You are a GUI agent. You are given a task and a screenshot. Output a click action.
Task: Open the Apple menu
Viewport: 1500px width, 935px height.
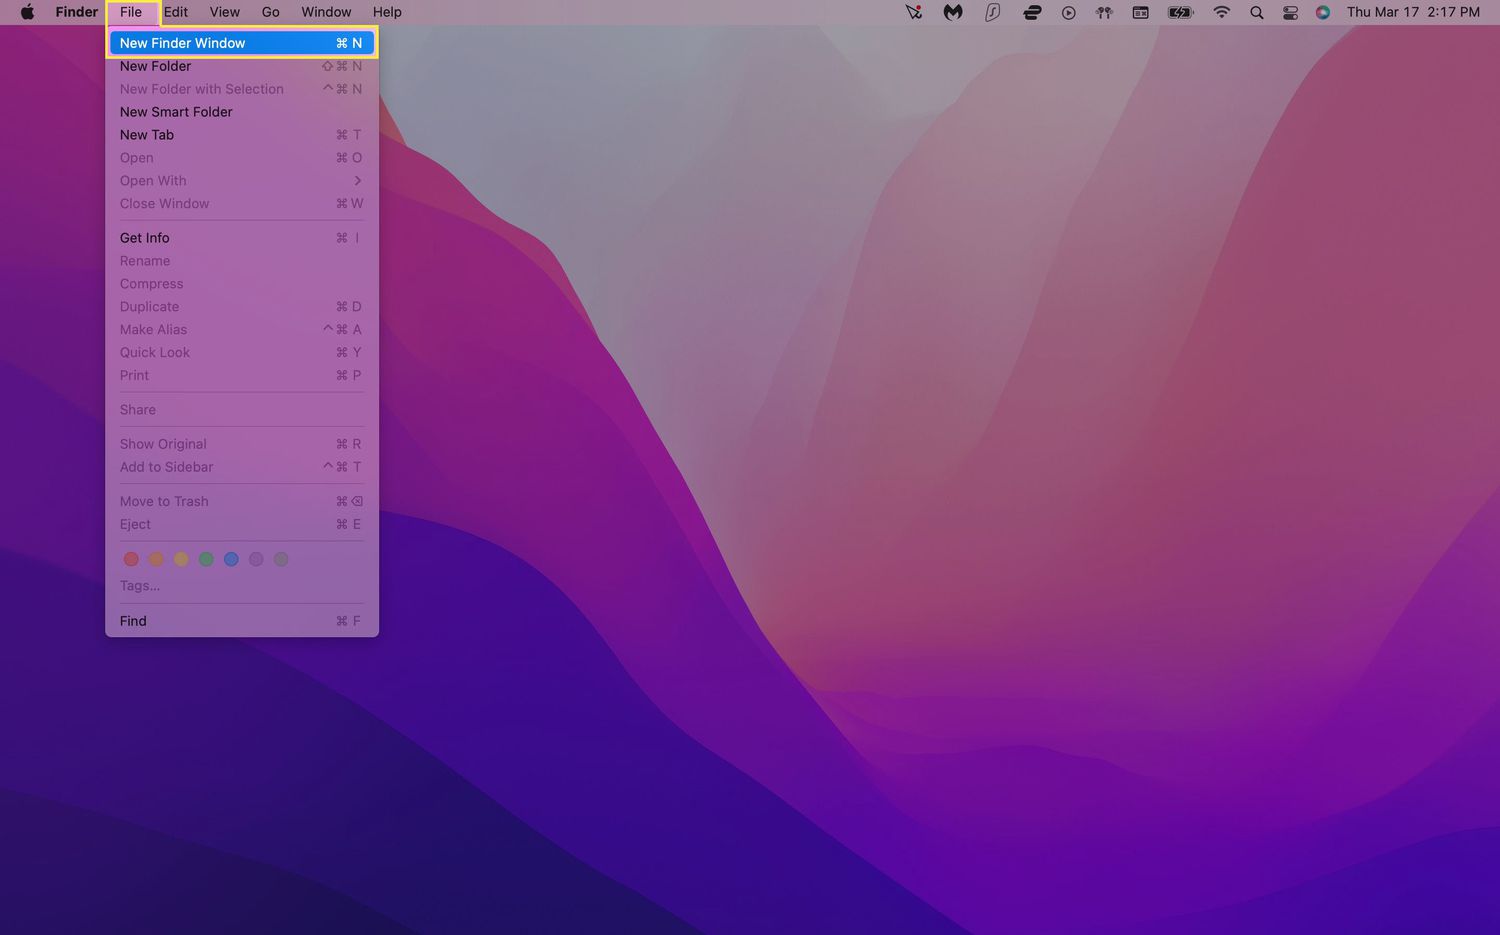(27, 12)
